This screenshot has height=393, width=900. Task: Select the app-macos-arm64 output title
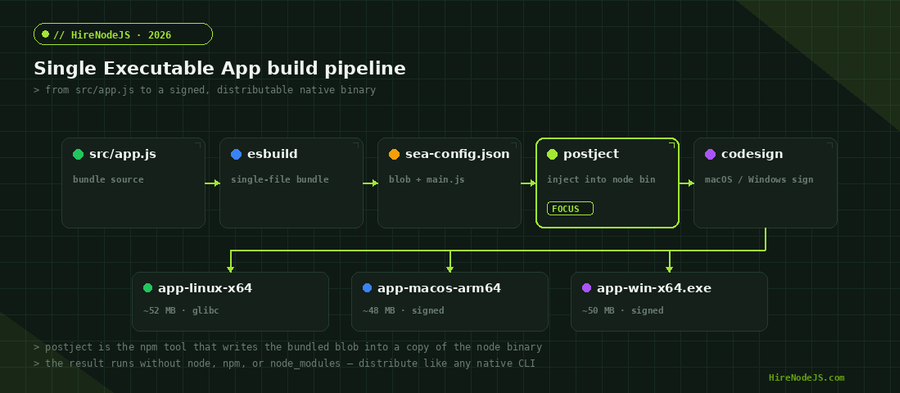pos(440,288)
